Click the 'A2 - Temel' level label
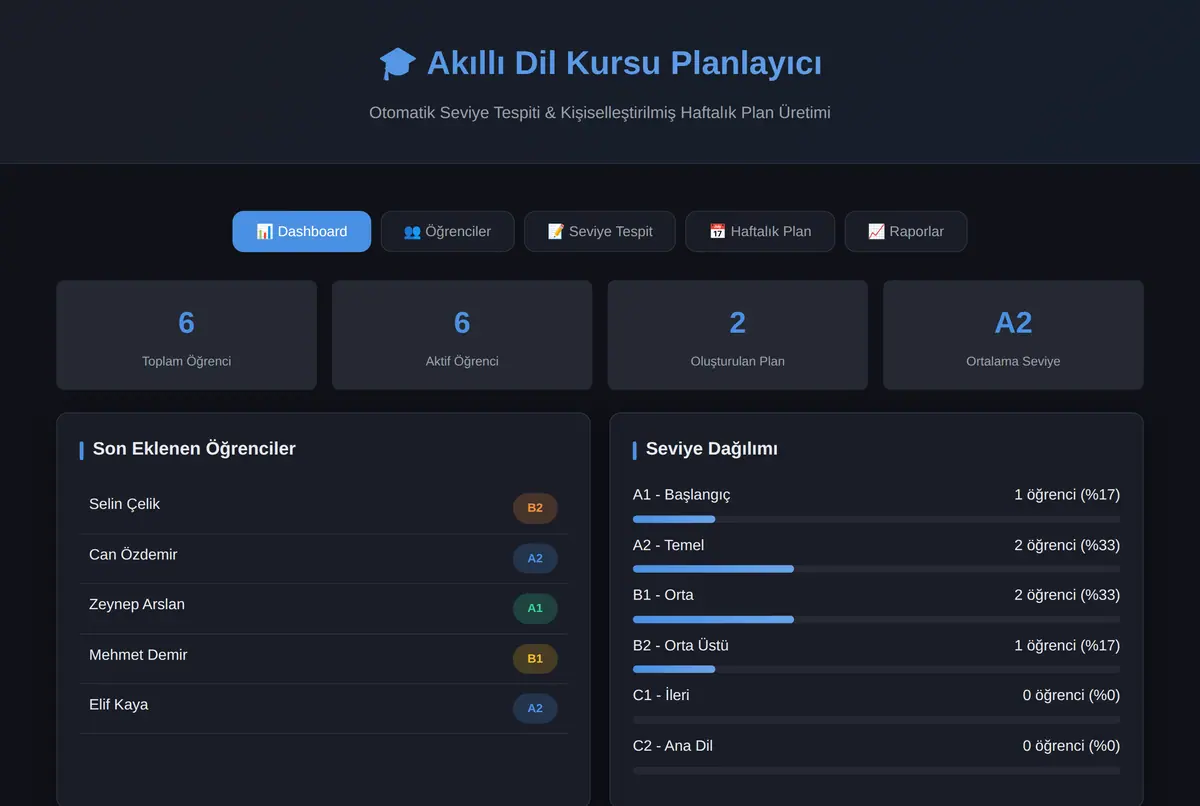 coord(668,545)
